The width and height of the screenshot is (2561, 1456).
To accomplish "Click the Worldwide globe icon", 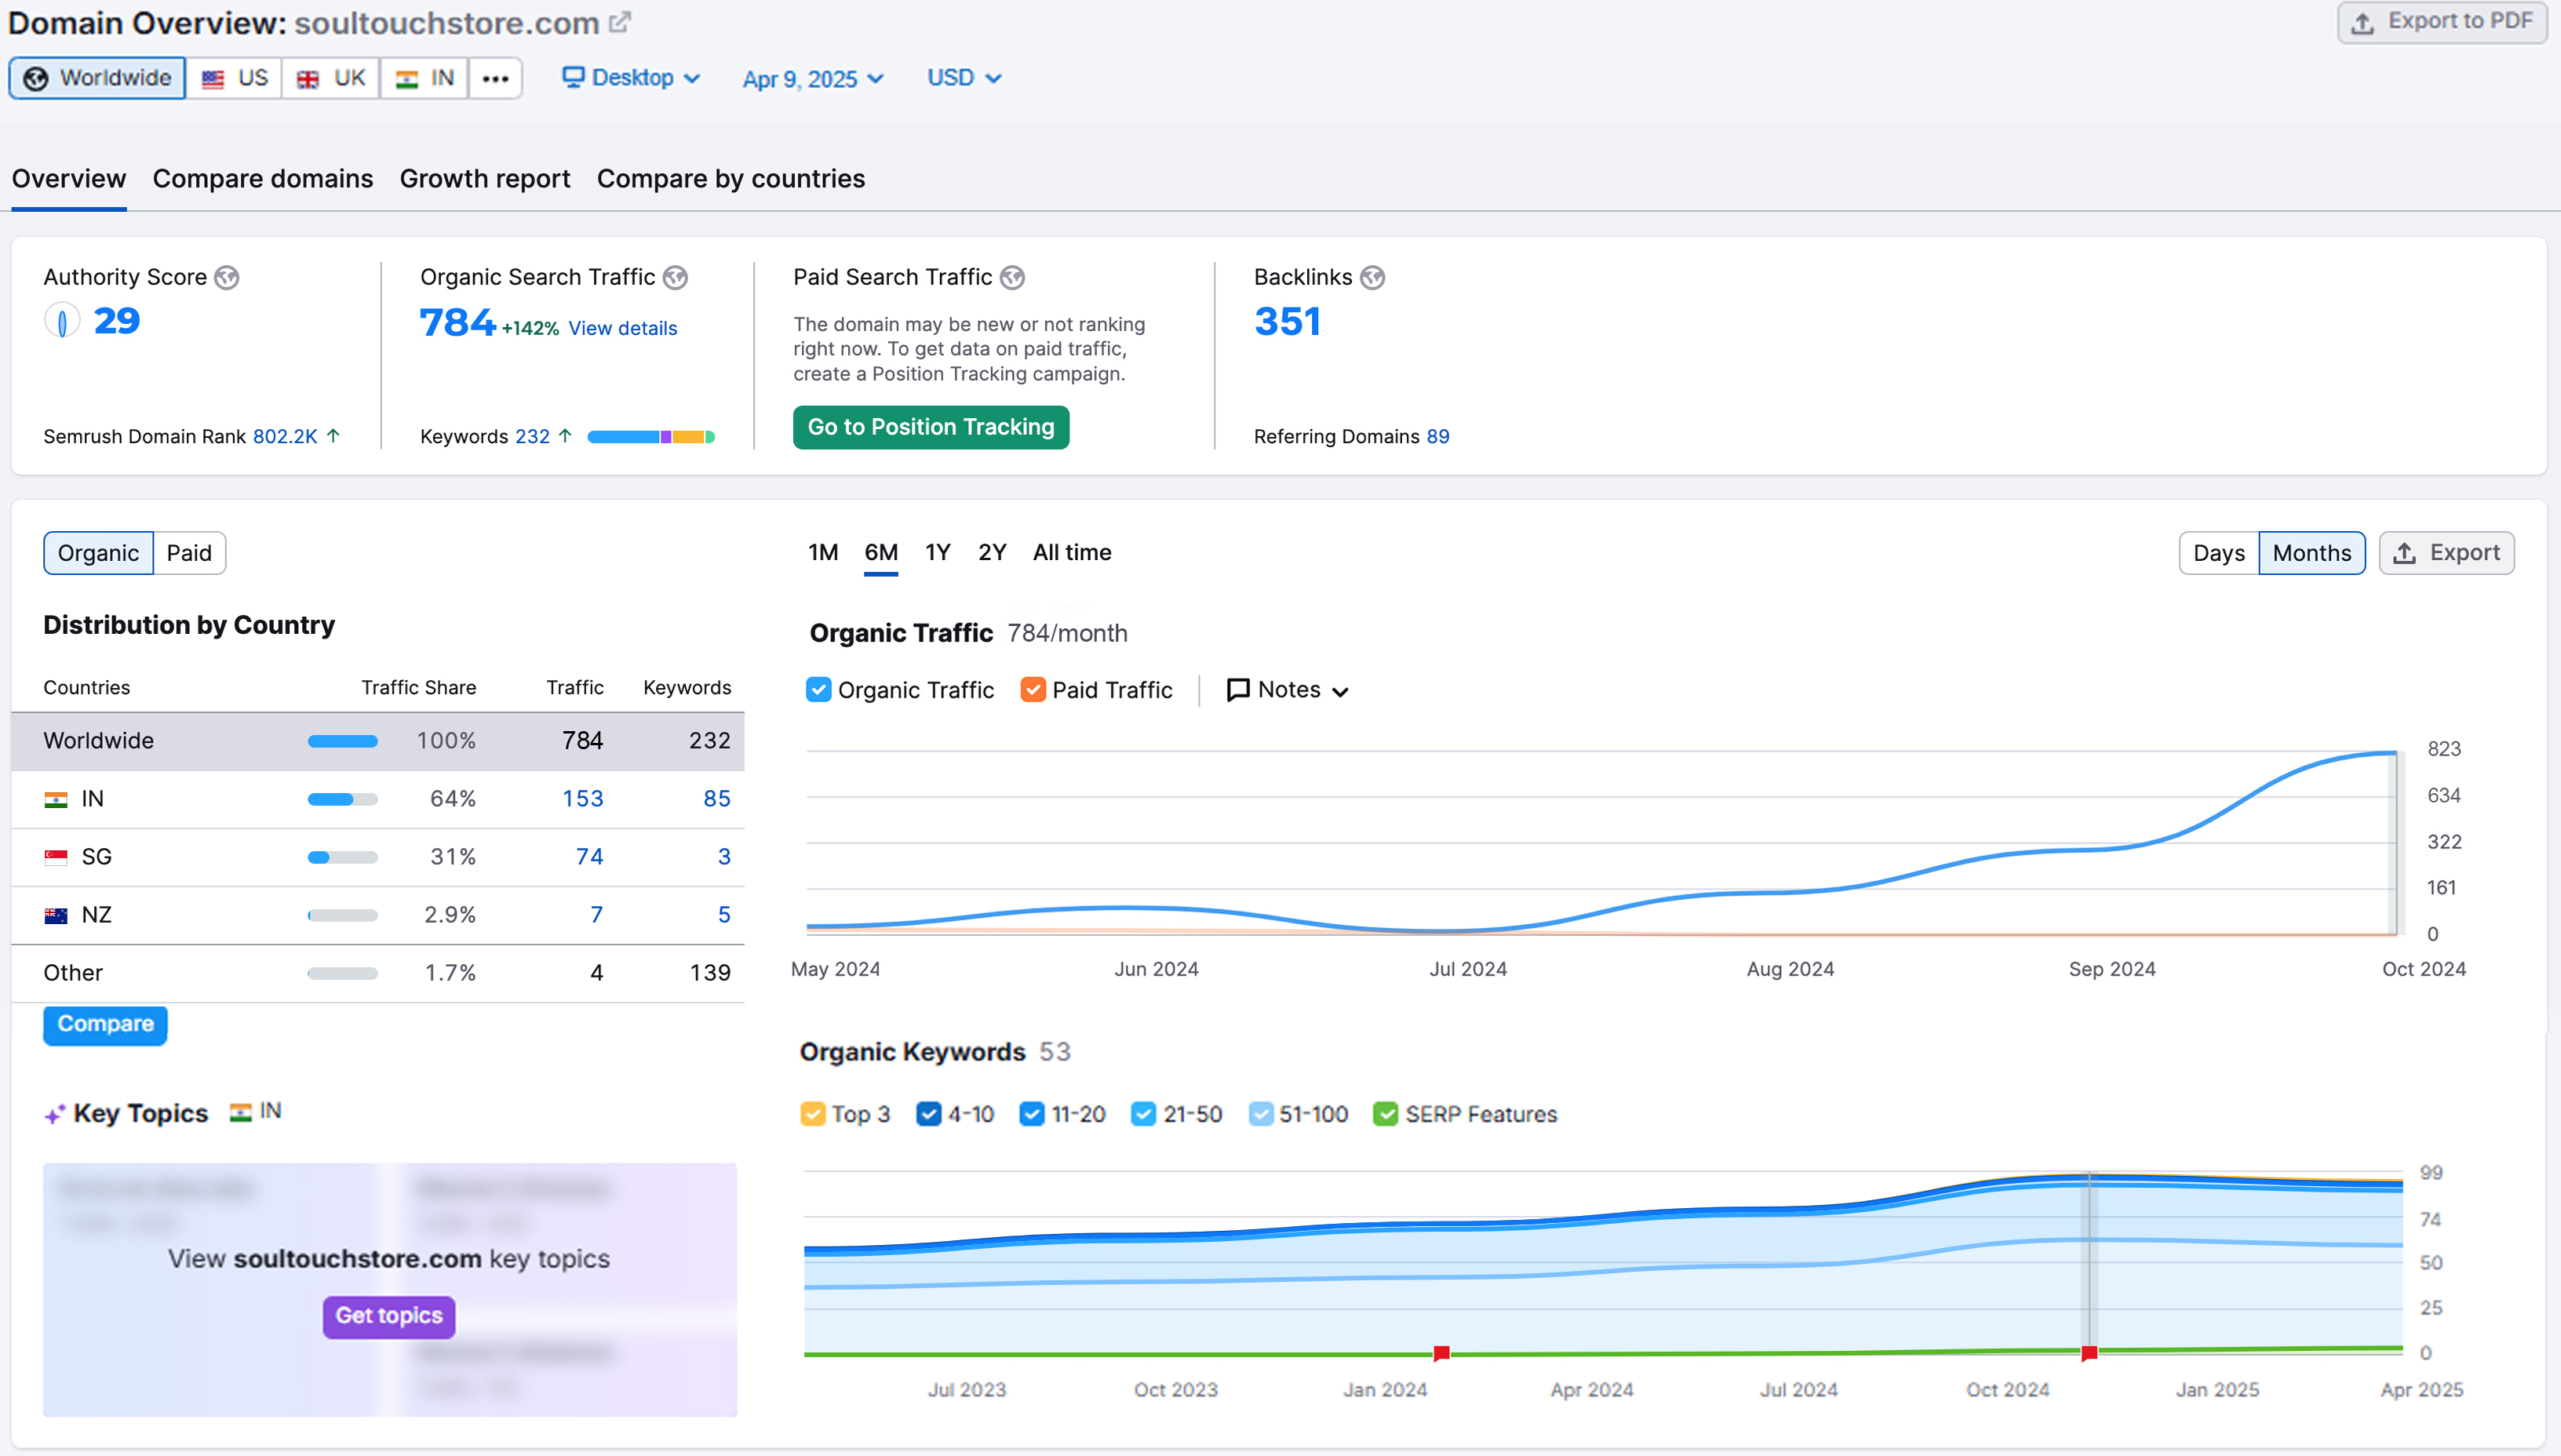I will [36, 78].
